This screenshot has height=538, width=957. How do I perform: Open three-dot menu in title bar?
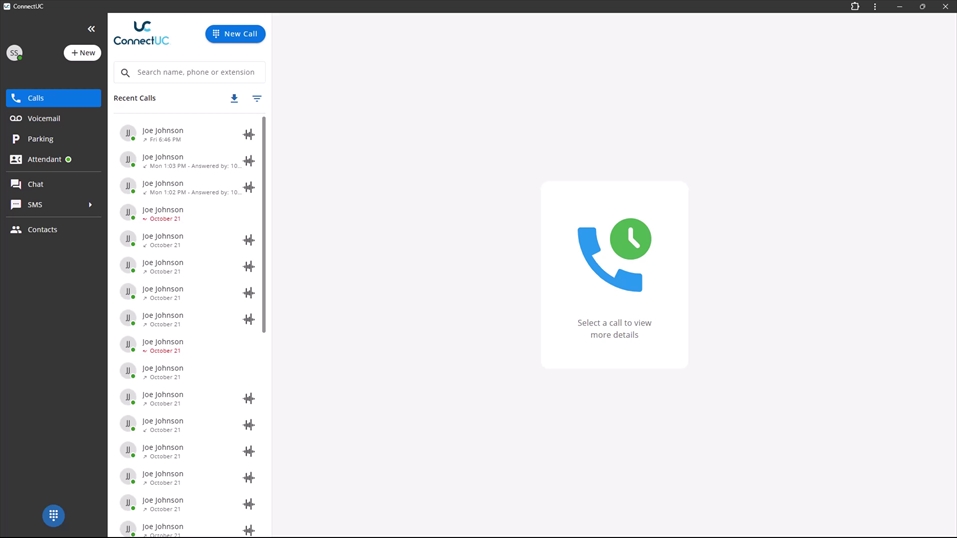tap(875, 7)
